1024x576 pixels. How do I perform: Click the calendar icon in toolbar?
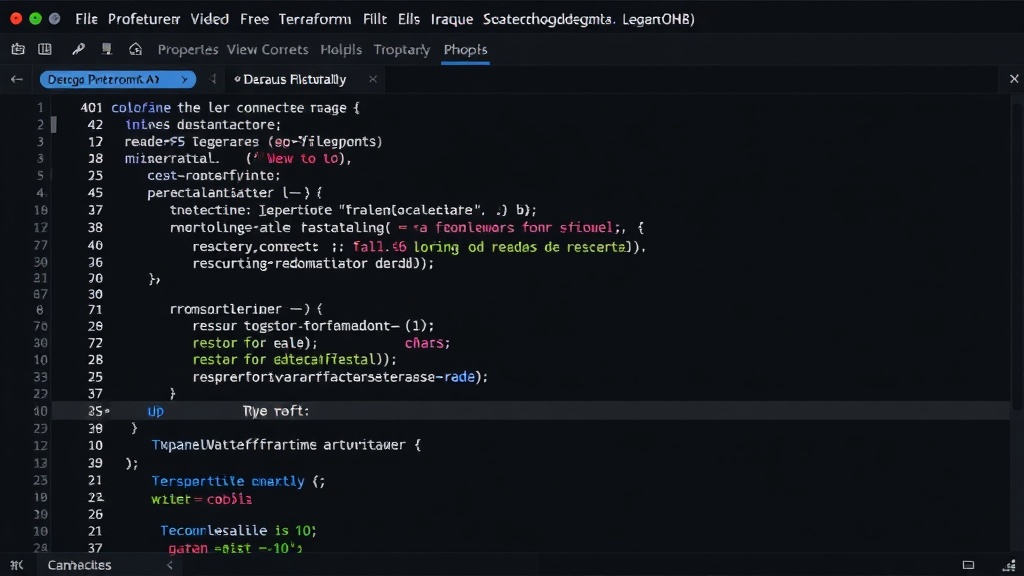pos(18,49)
